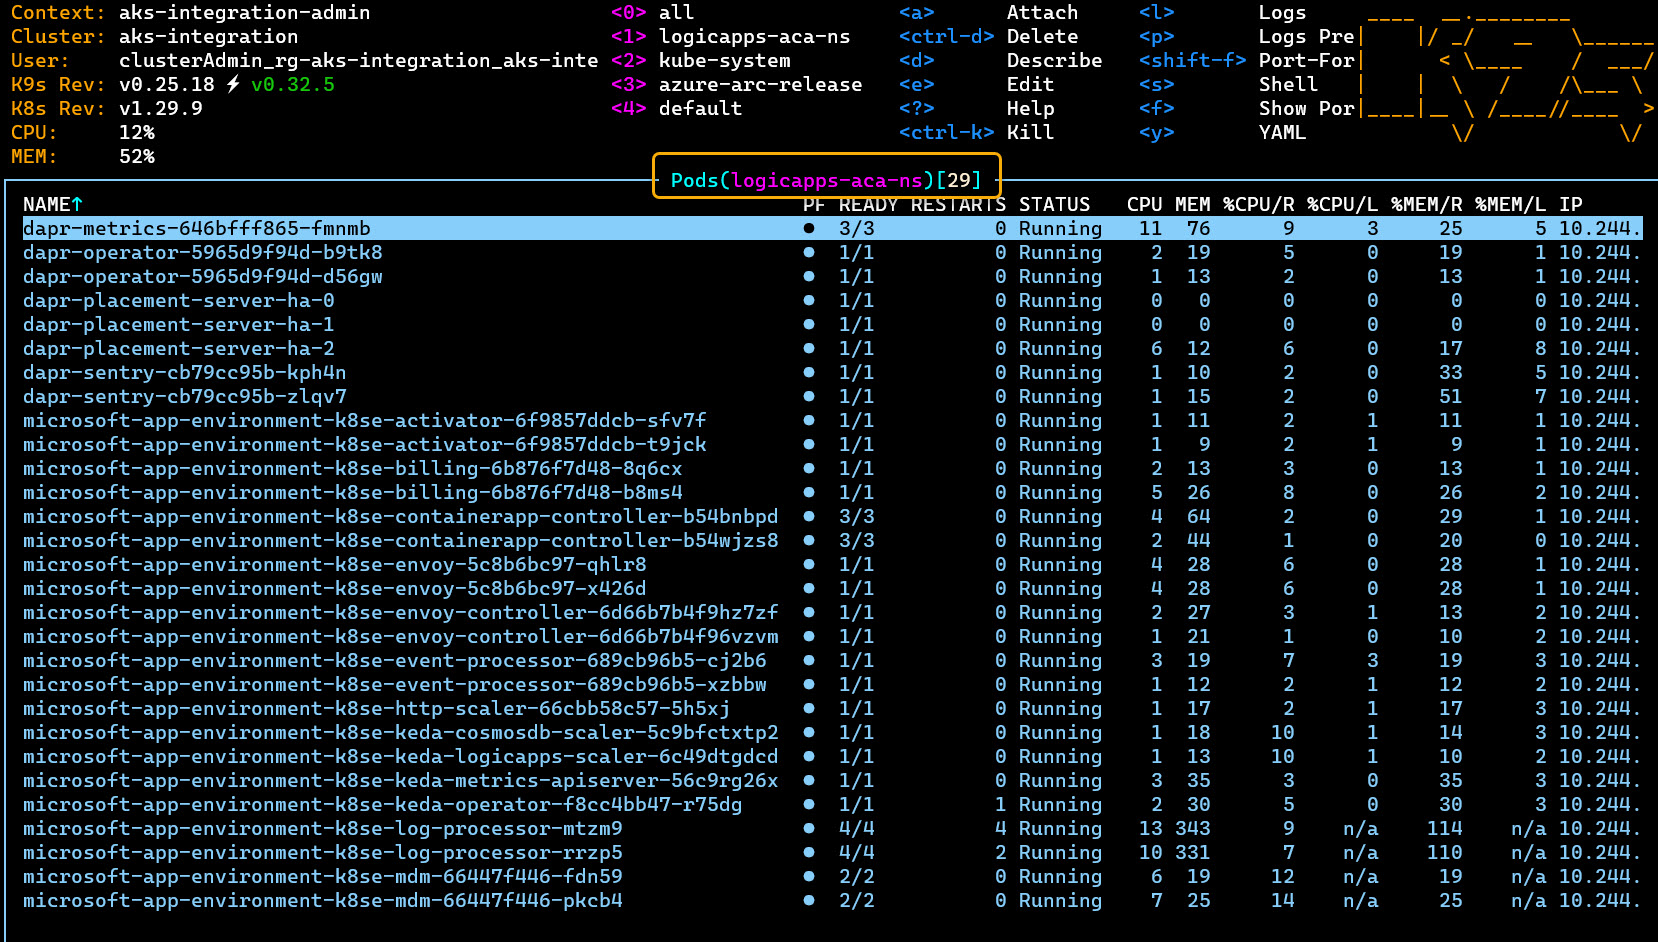Click the Pods(logicapps-aca-ns)[29] title
The height and width of the screenshot is (942, 1658).
click(x=826, y=180)
